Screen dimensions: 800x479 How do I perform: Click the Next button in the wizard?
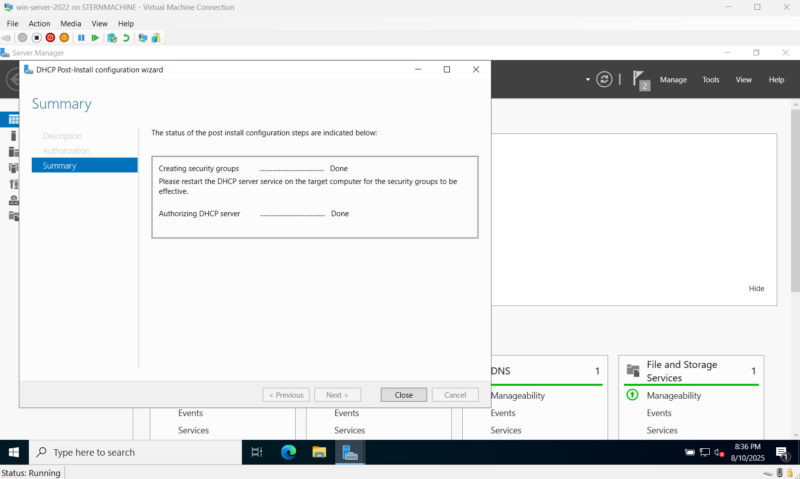coord(337,395)
